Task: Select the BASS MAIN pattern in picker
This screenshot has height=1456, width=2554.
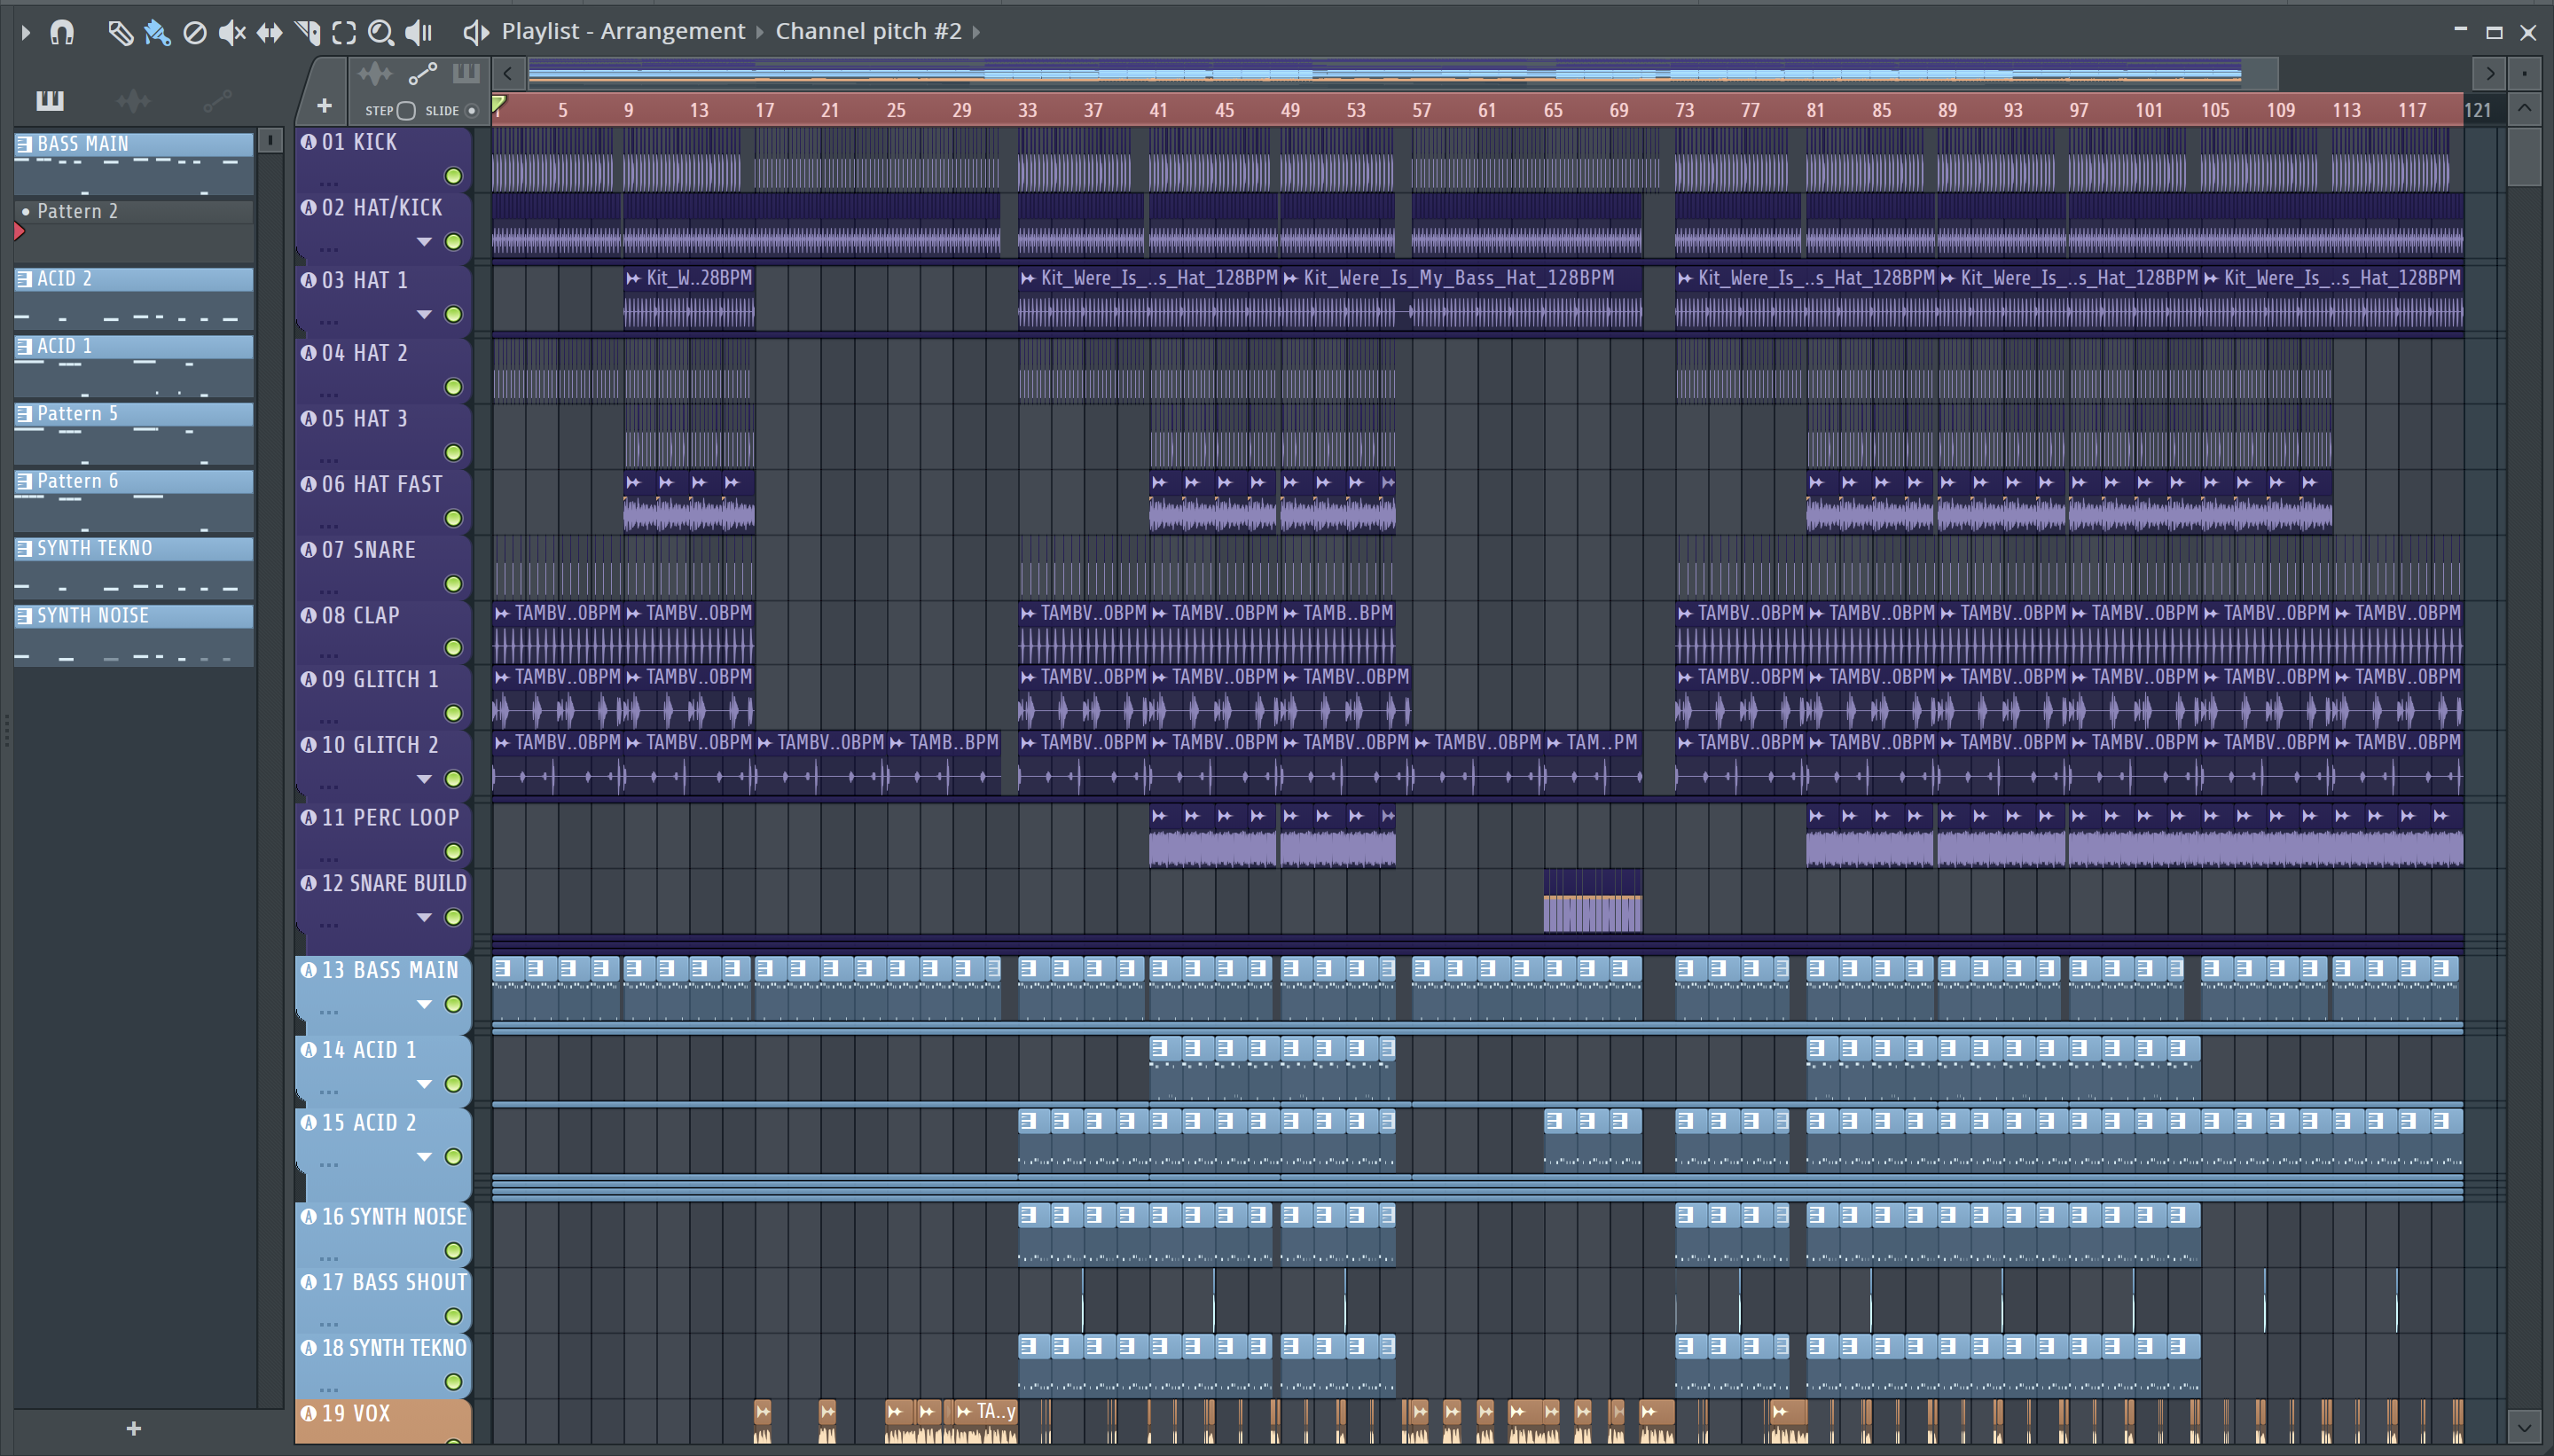Action: 134,163
